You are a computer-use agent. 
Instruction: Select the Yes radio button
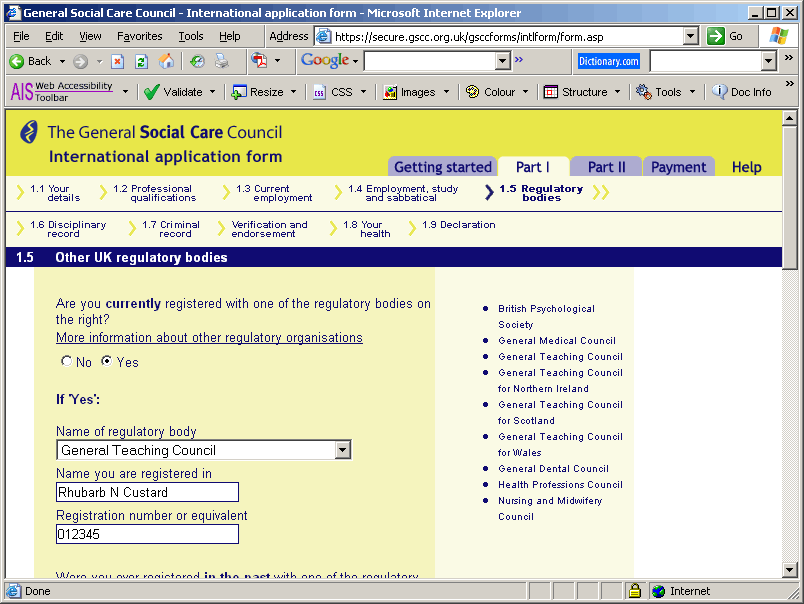pyautogui.click(x=106, y=361)
